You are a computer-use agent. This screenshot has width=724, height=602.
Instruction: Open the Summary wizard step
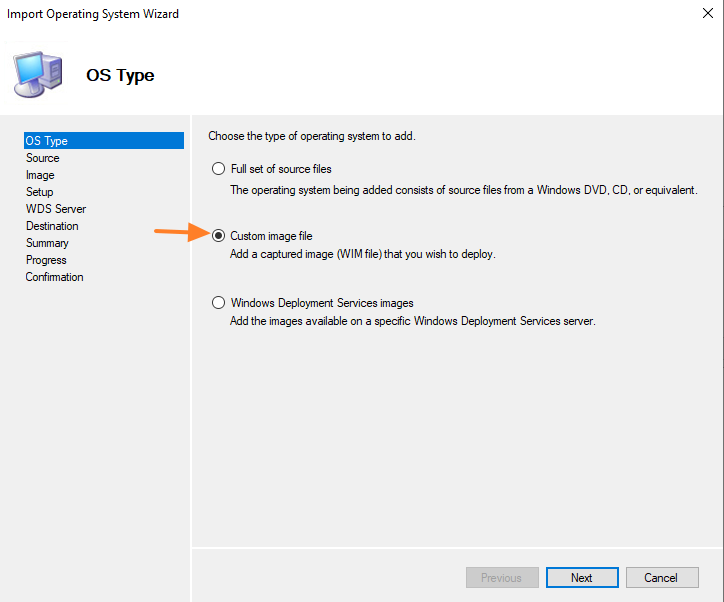47,243
